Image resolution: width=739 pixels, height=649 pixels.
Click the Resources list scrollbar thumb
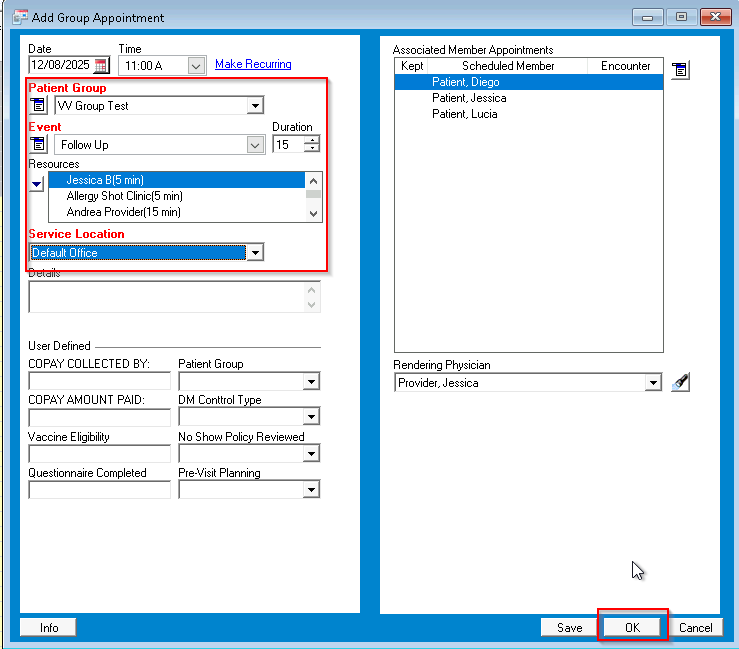coord(313,194)
